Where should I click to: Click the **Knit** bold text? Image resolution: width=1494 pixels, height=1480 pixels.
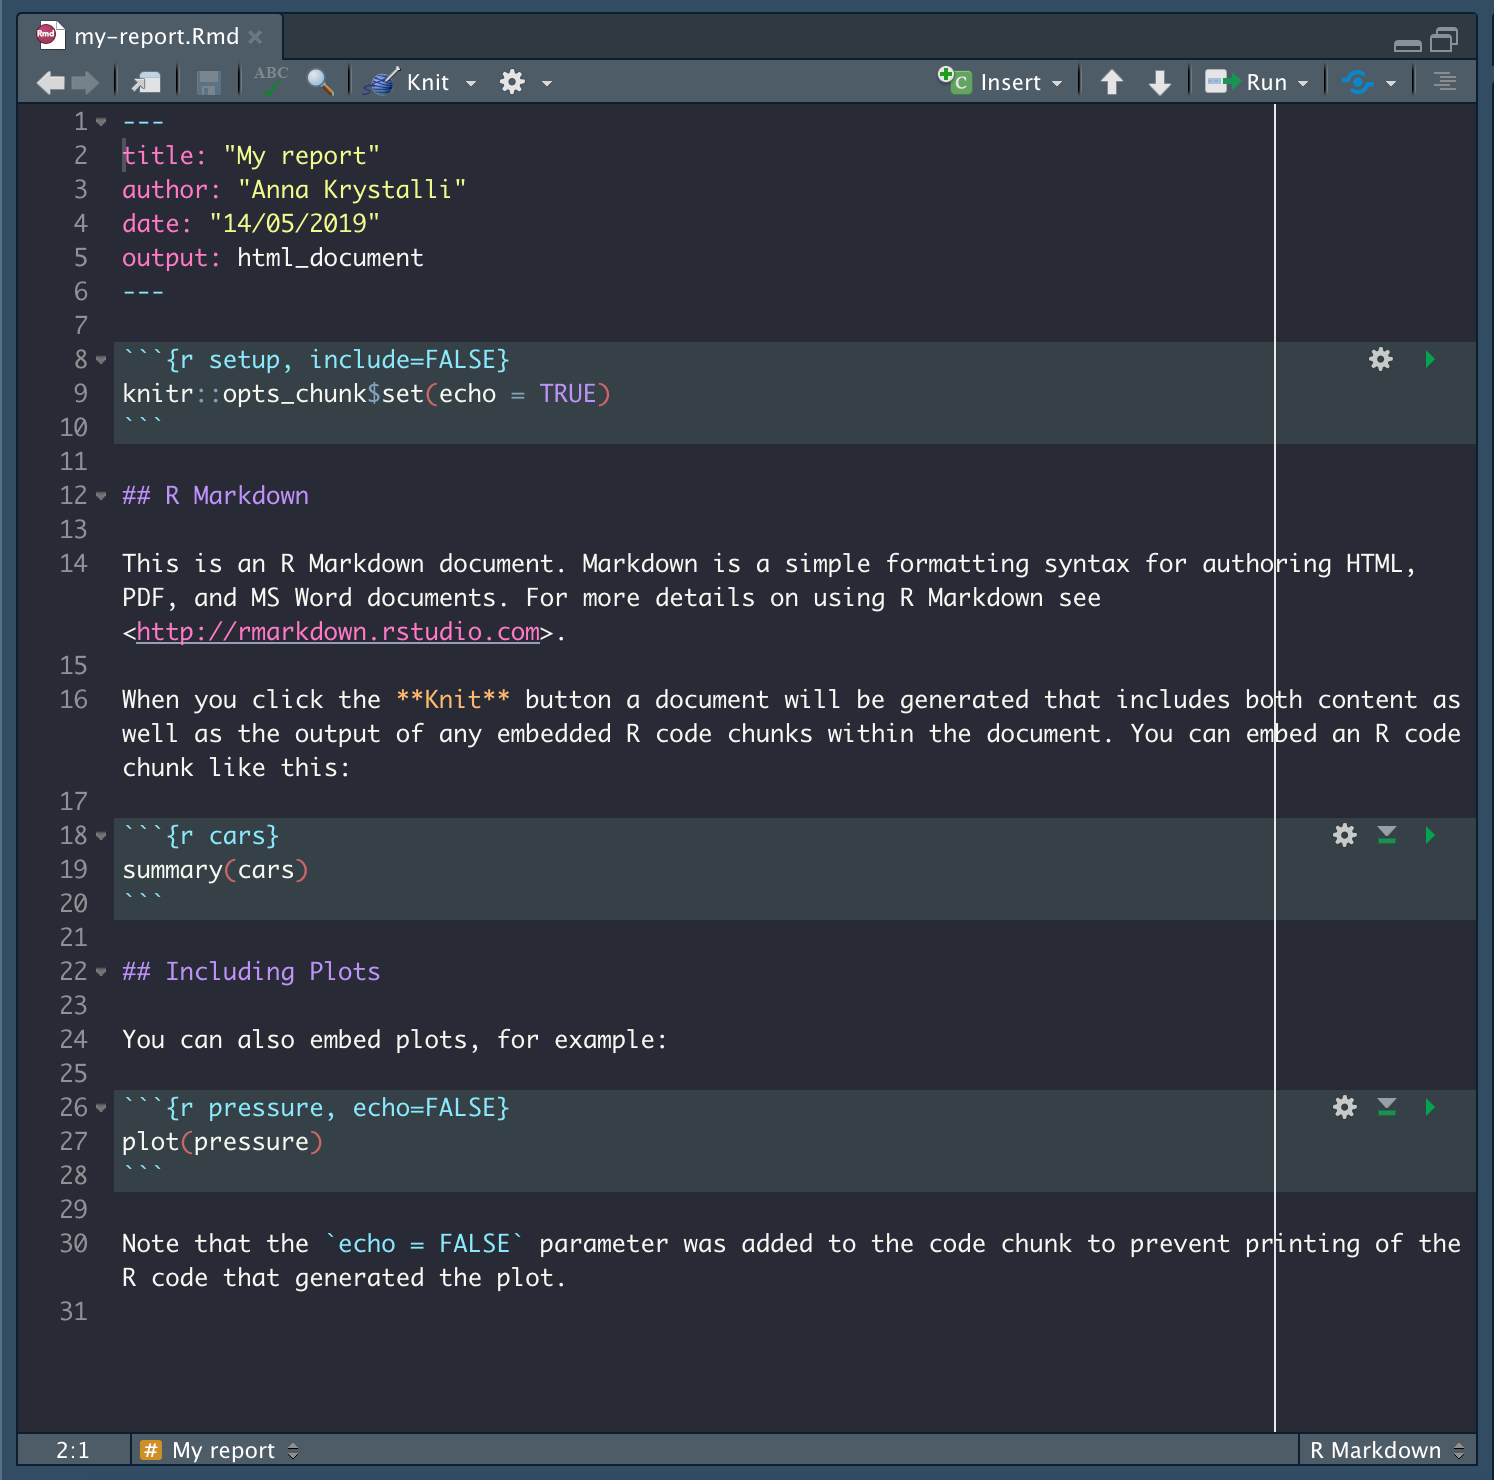point(453,700)
